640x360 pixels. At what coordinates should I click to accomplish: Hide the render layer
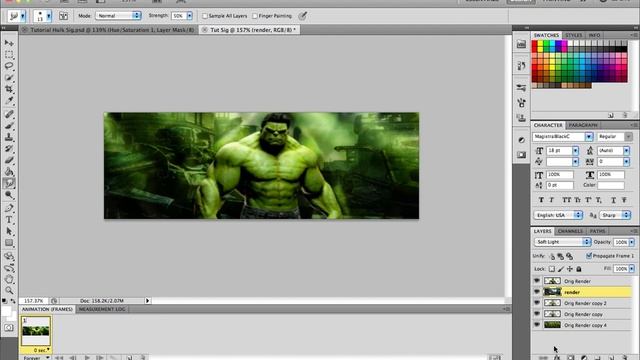(537, 292)
